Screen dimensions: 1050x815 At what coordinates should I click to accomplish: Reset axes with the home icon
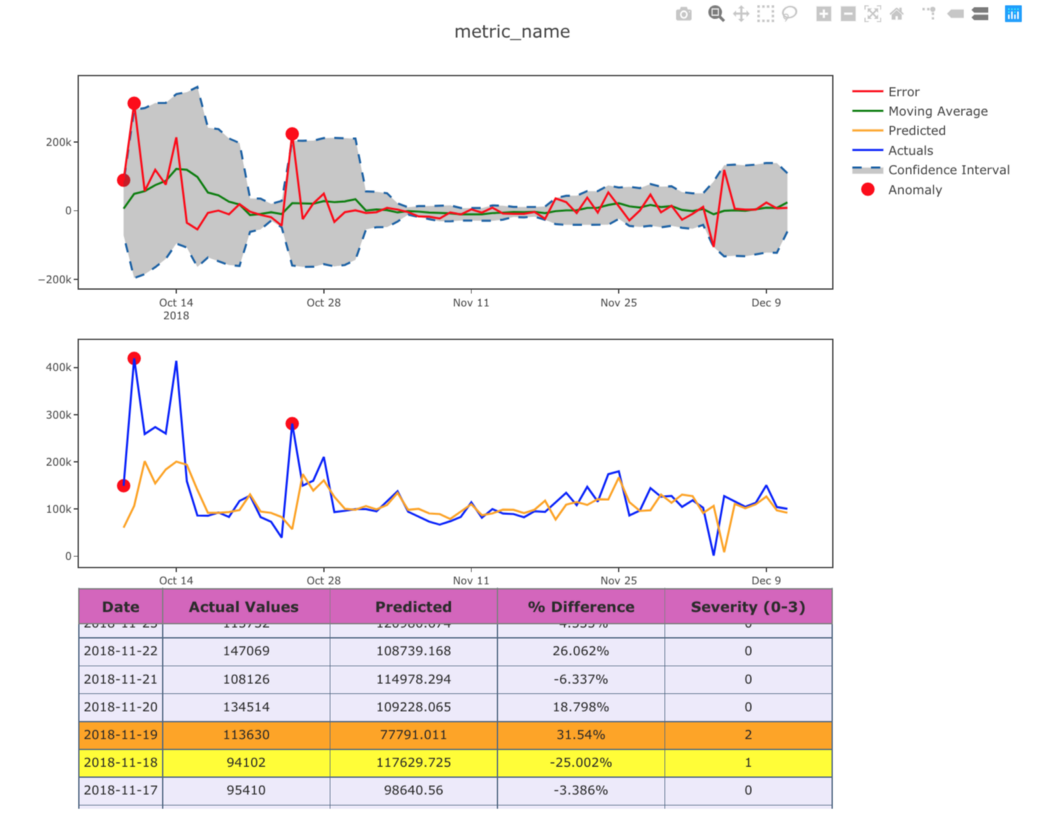[x=897, y=13]
